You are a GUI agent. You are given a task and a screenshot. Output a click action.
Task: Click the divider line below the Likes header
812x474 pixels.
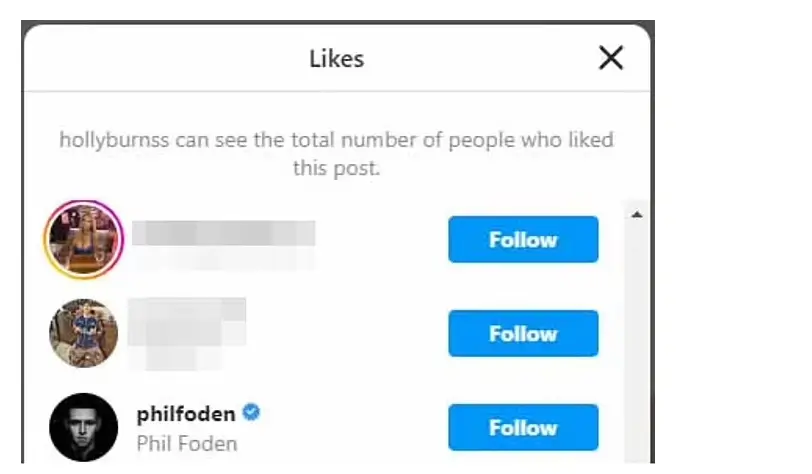tap(337, 92)
